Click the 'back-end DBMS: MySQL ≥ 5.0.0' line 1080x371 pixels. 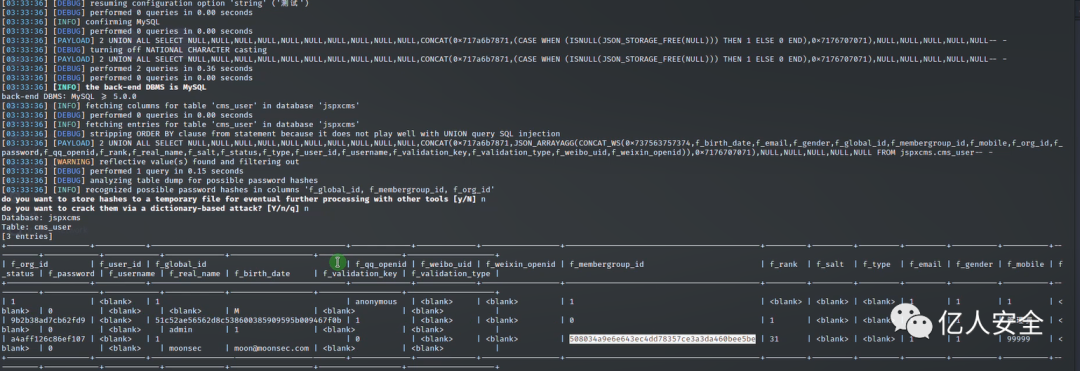[x=69, y=96]
